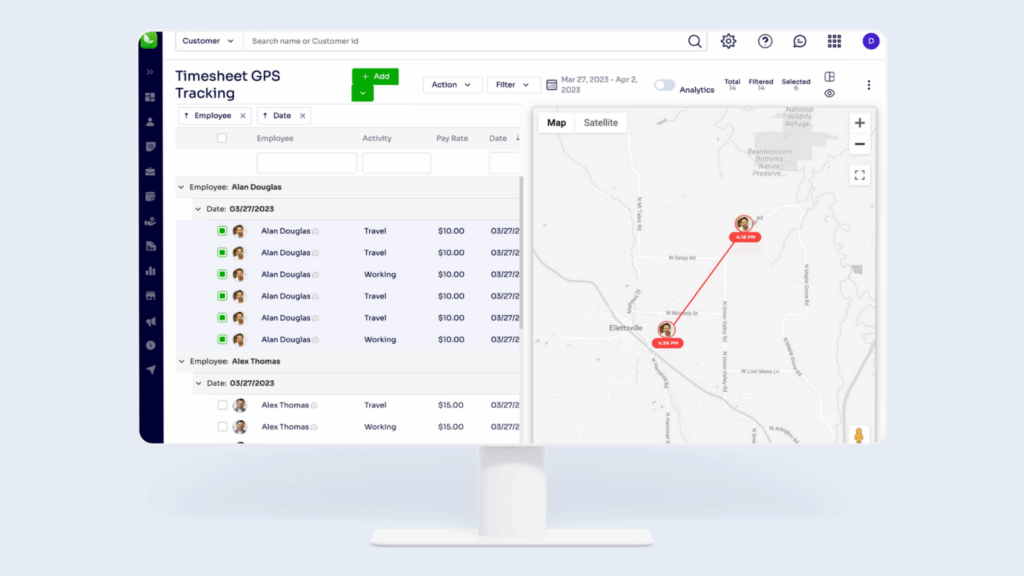The width and height of the screenshot is (1024, 576).
Task: Select the Map tab
Action: click(557, 122)
